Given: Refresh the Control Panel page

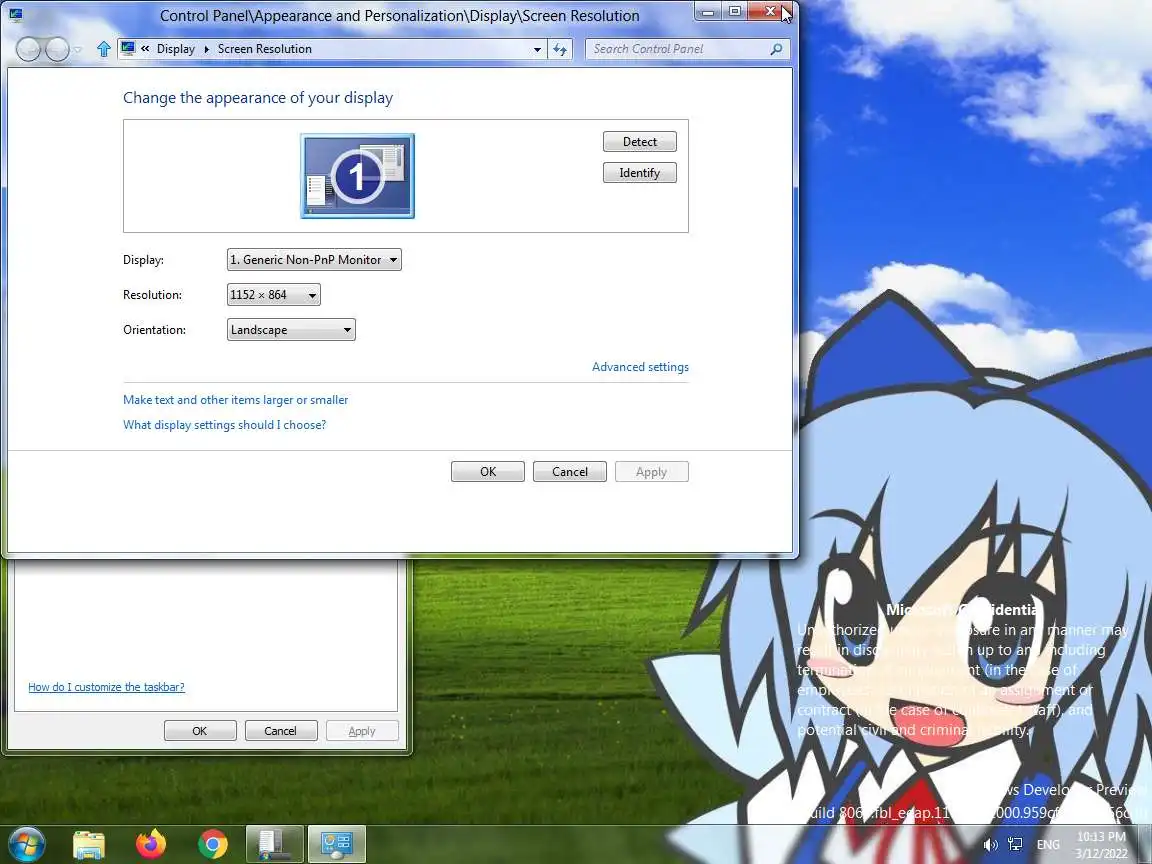Looking at the screenshot, I should pyautogui.click(x=560, y=49).
